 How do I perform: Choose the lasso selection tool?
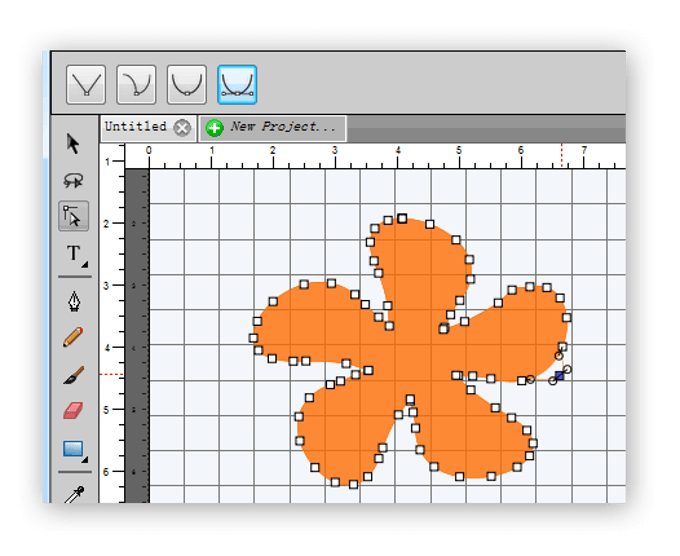[73, 180]
